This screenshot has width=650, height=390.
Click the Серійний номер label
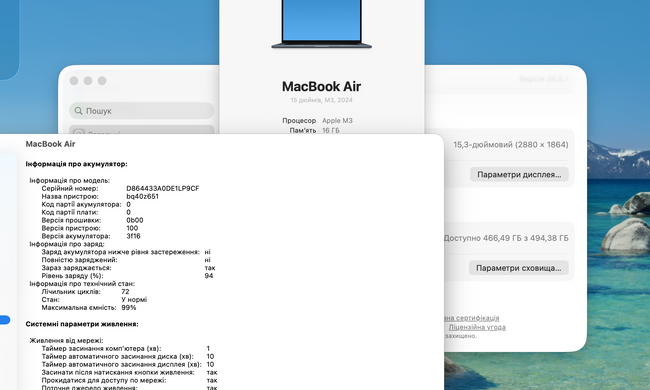(70, 188)
